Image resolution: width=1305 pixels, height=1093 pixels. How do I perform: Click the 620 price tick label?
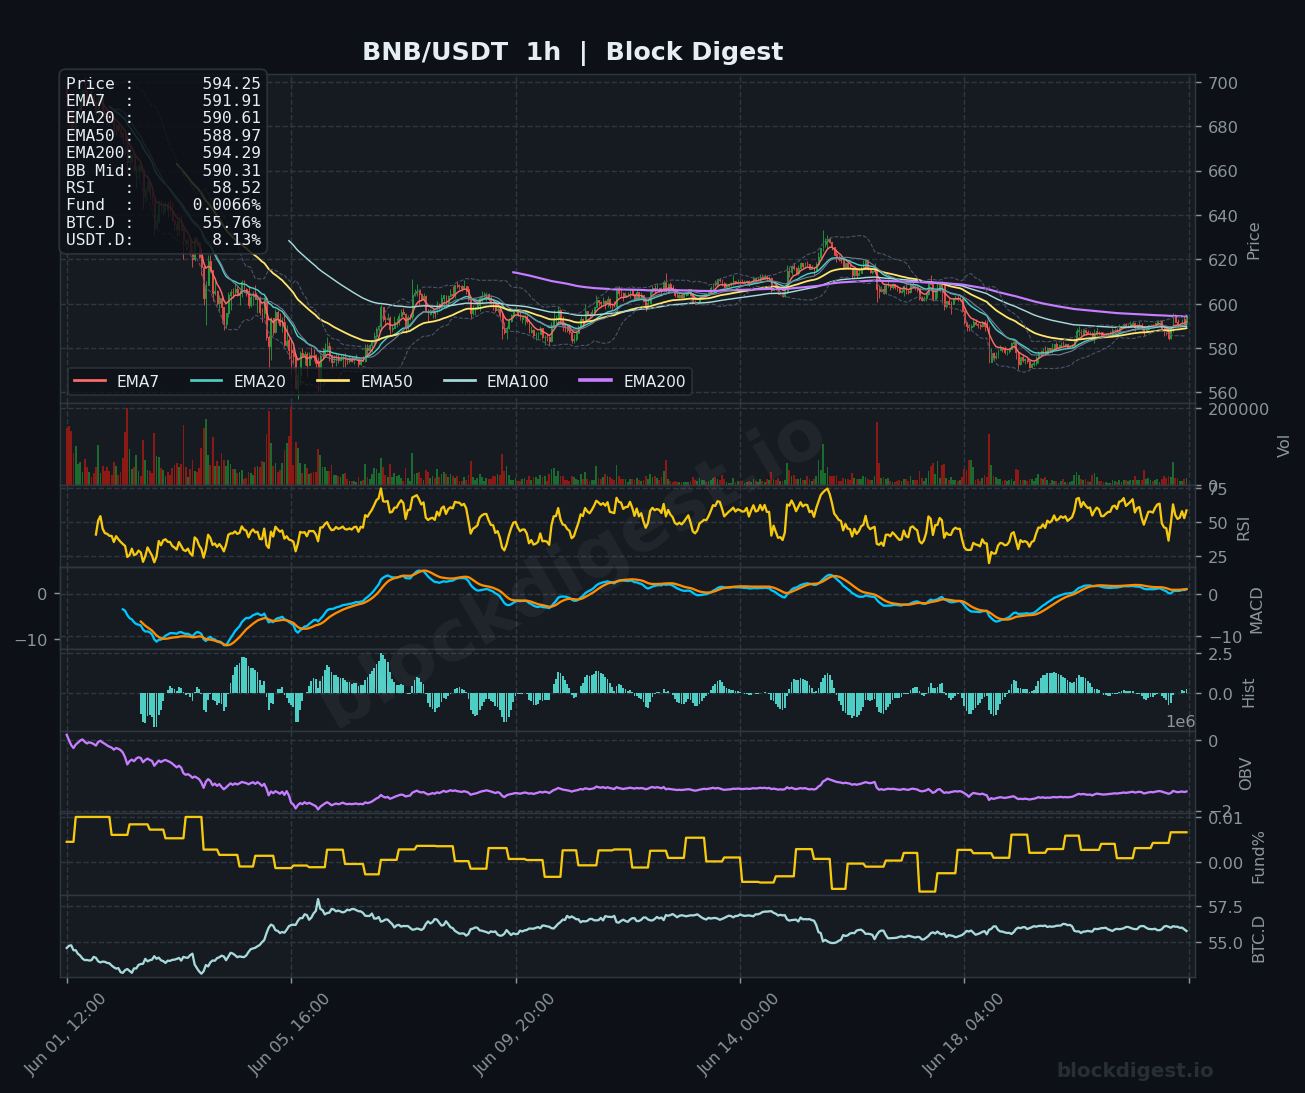1223,260
